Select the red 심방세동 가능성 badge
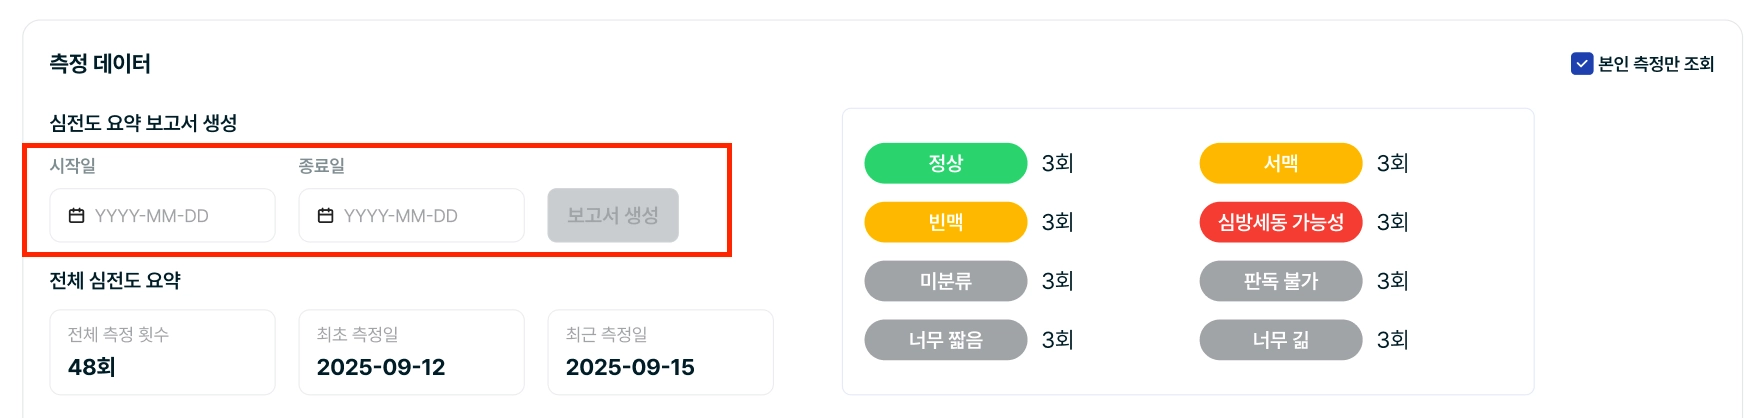Image resolution: width=1764 pixels, height=418 pixels. click(x=1280, y=222)
